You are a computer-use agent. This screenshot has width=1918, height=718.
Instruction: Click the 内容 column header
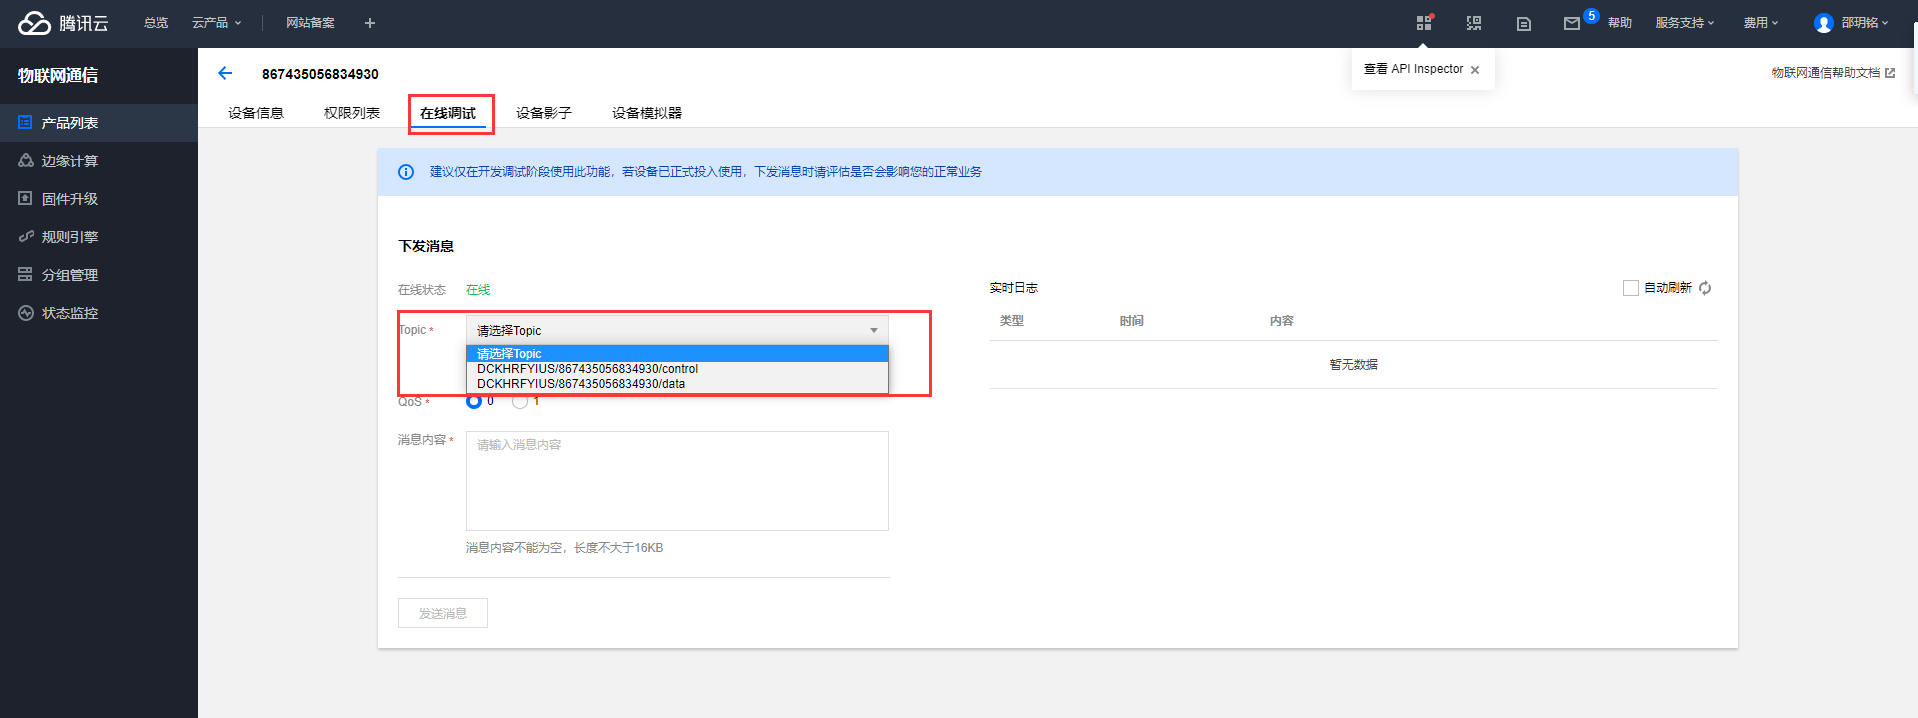[x=1282, y=321]
